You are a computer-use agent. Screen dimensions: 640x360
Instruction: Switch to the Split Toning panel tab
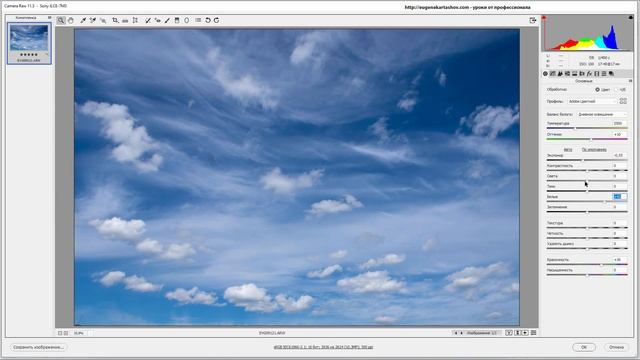[575, 73]
